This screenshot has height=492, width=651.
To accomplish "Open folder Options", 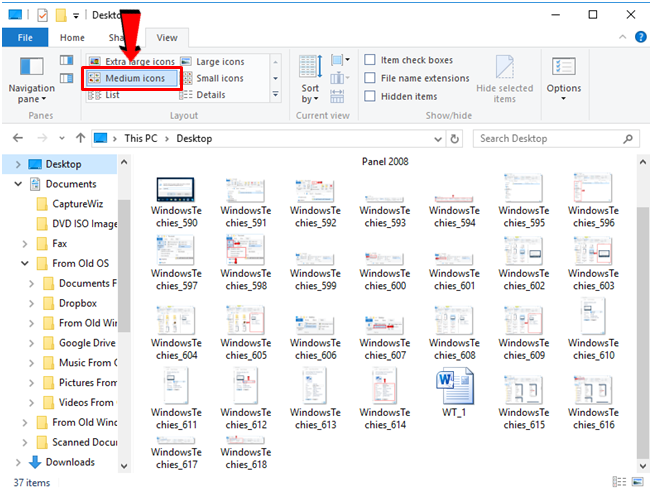I will click(563, 79).
